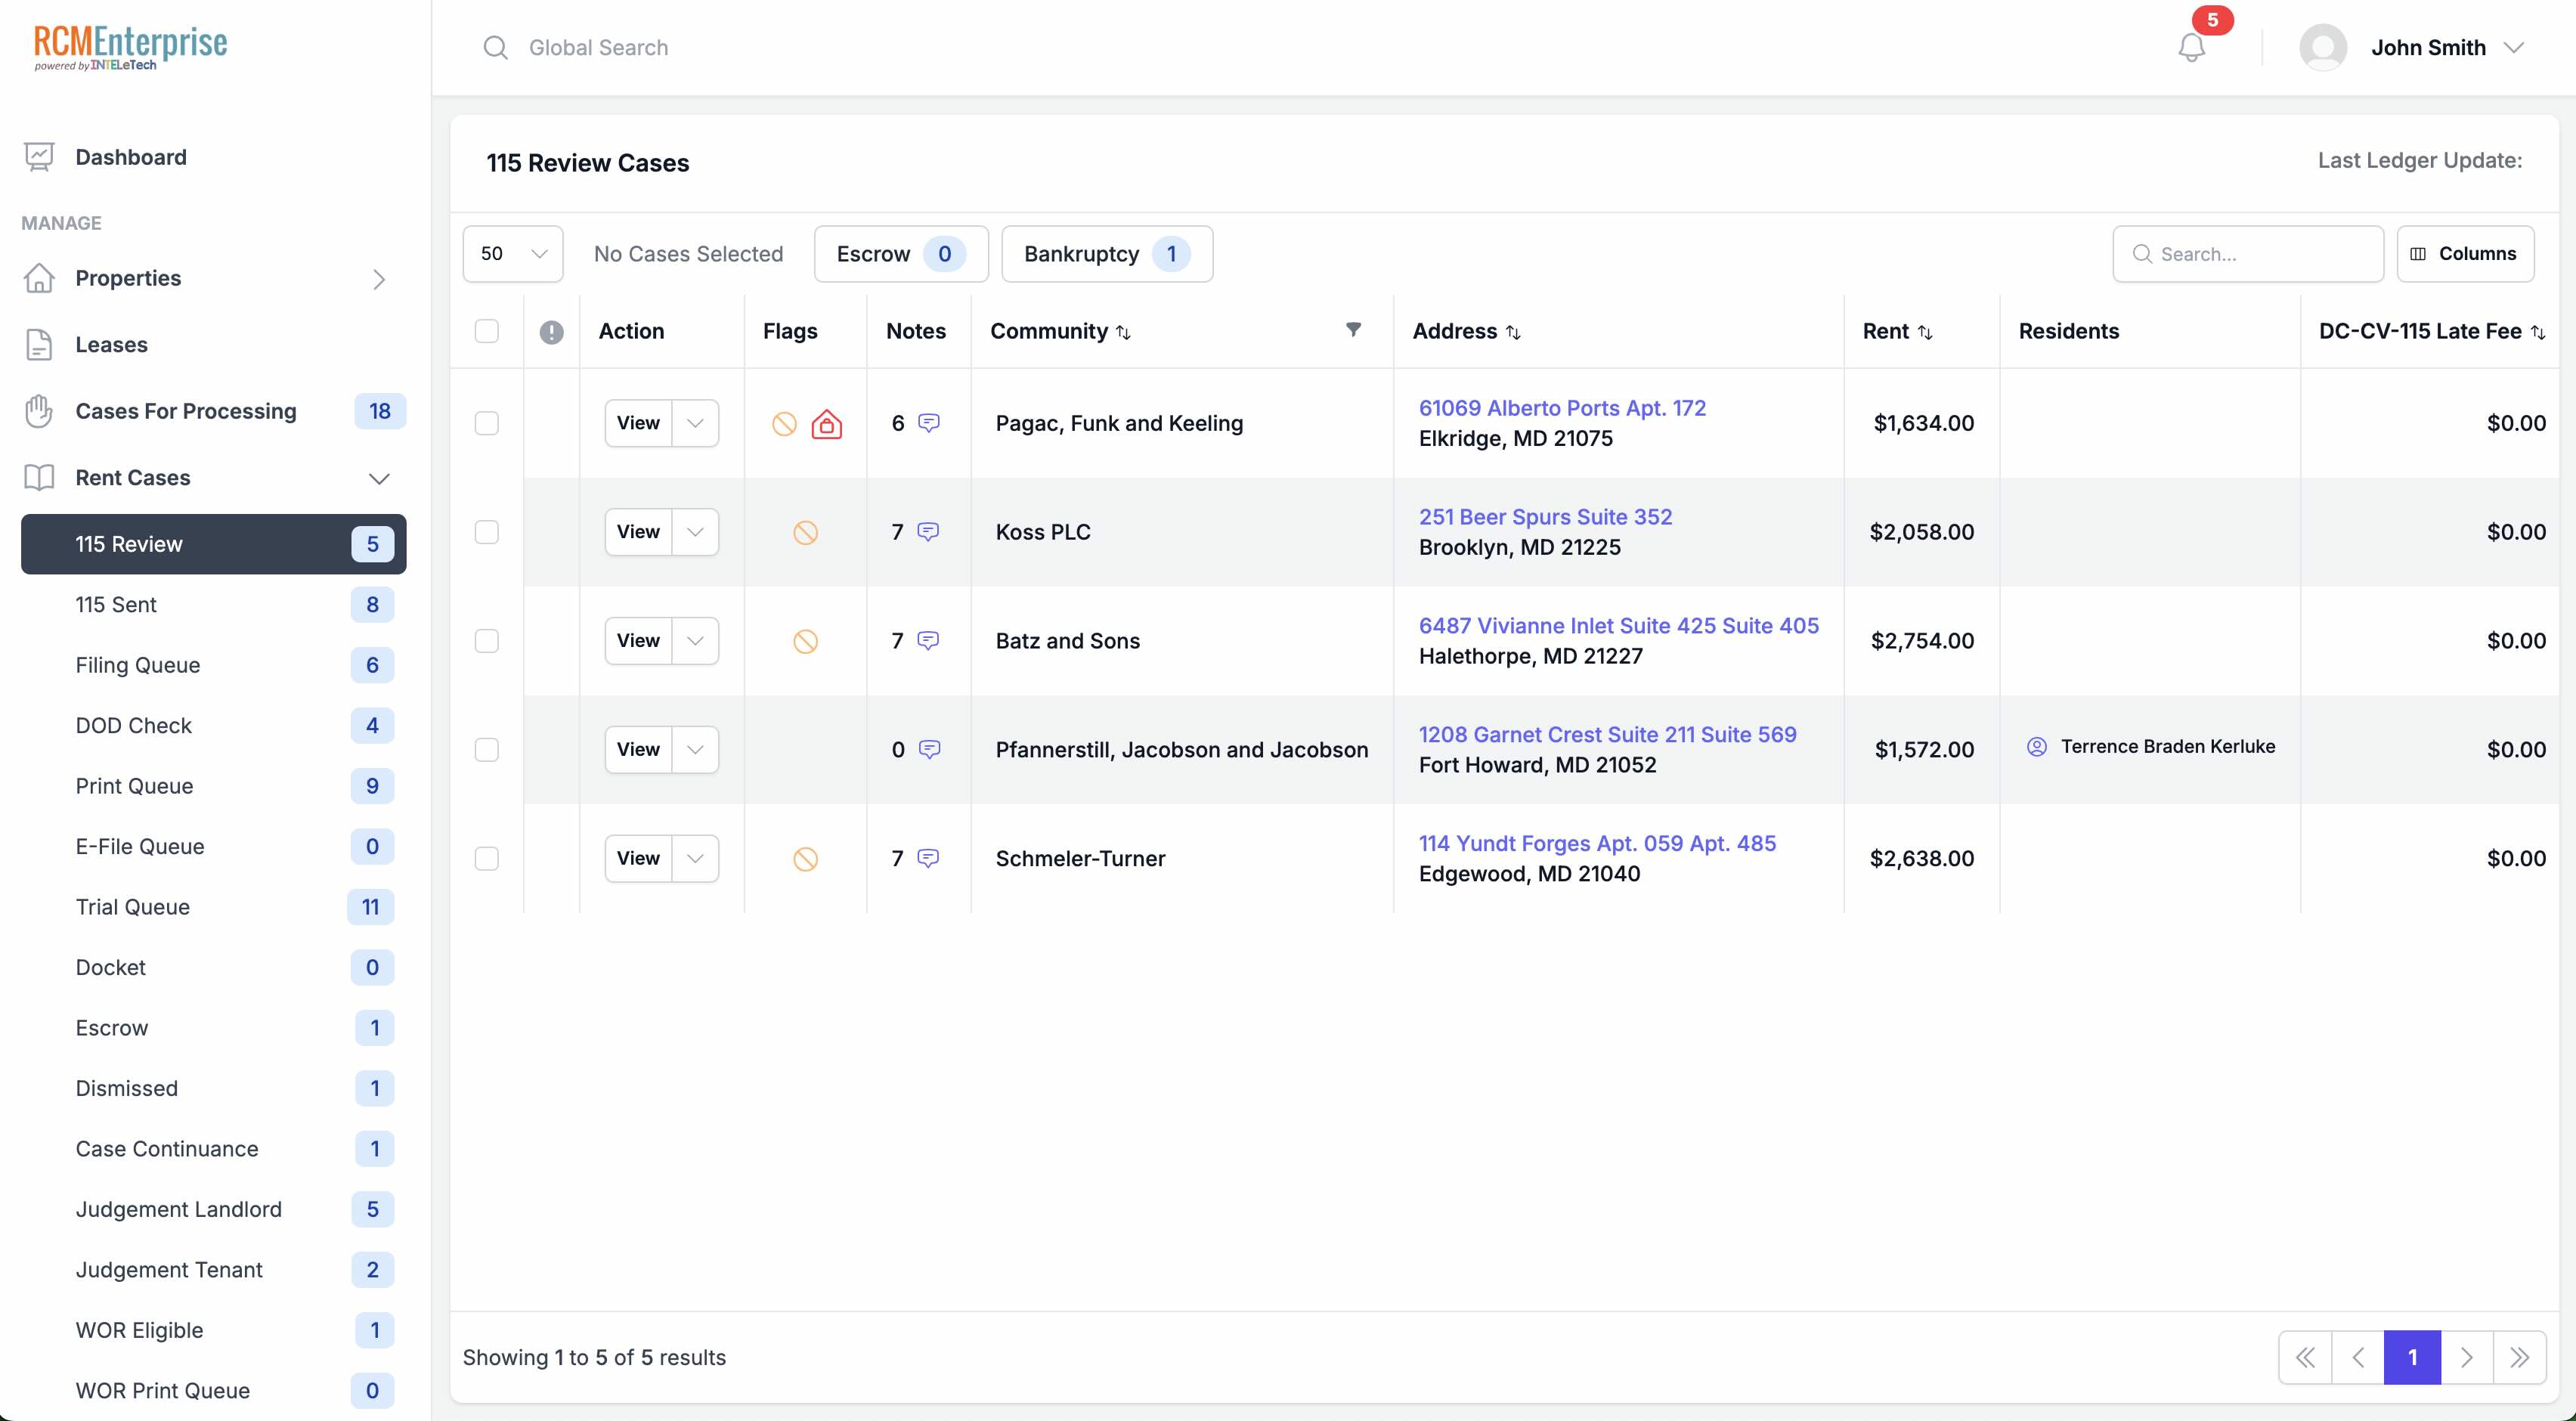Screen dimensions: 2576x1421
Task: Open the View dropdown arrow on Batz and Sons row
Action: click(696, 640)
